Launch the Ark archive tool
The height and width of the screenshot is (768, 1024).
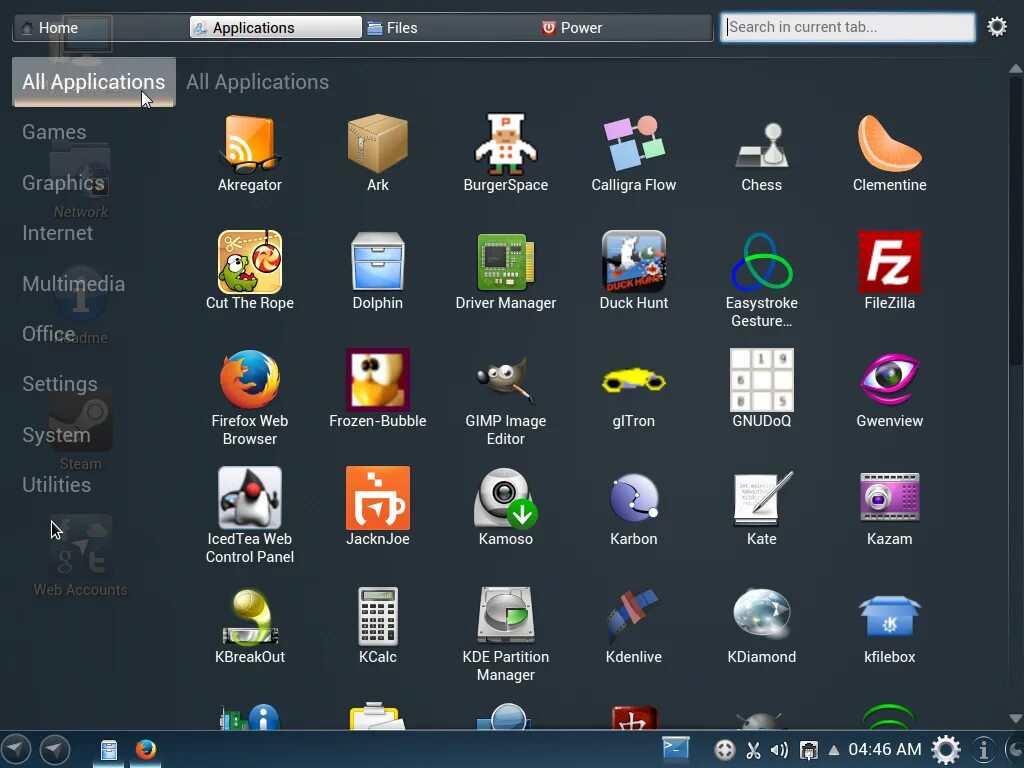(377, 154)
